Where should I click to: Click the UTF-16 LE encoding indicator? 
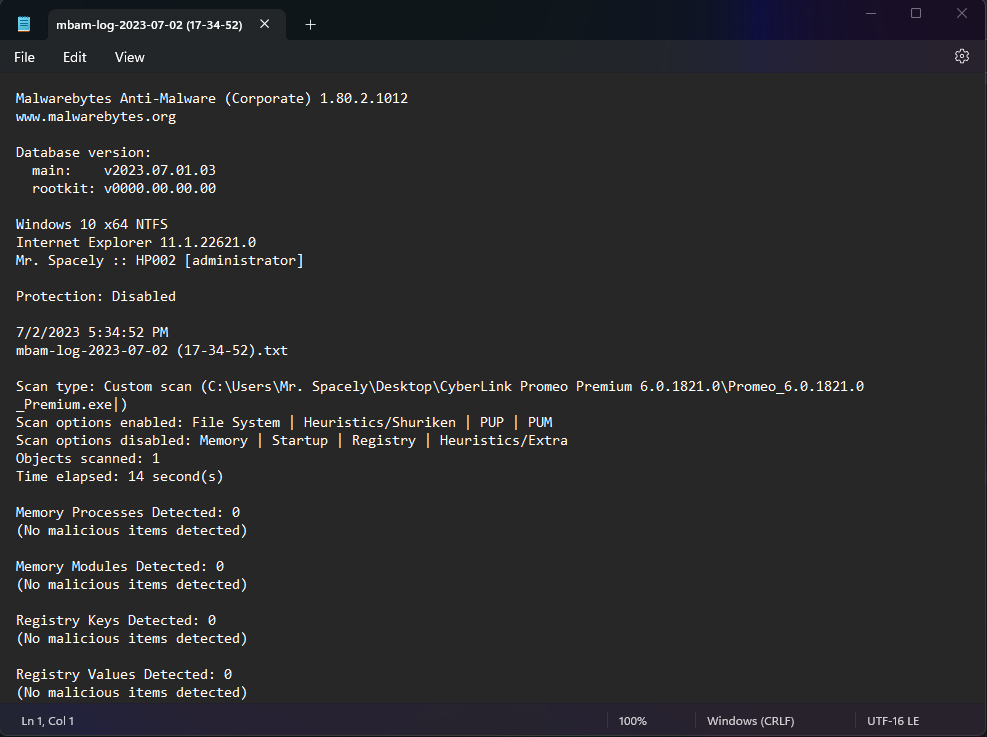point(893,721)
